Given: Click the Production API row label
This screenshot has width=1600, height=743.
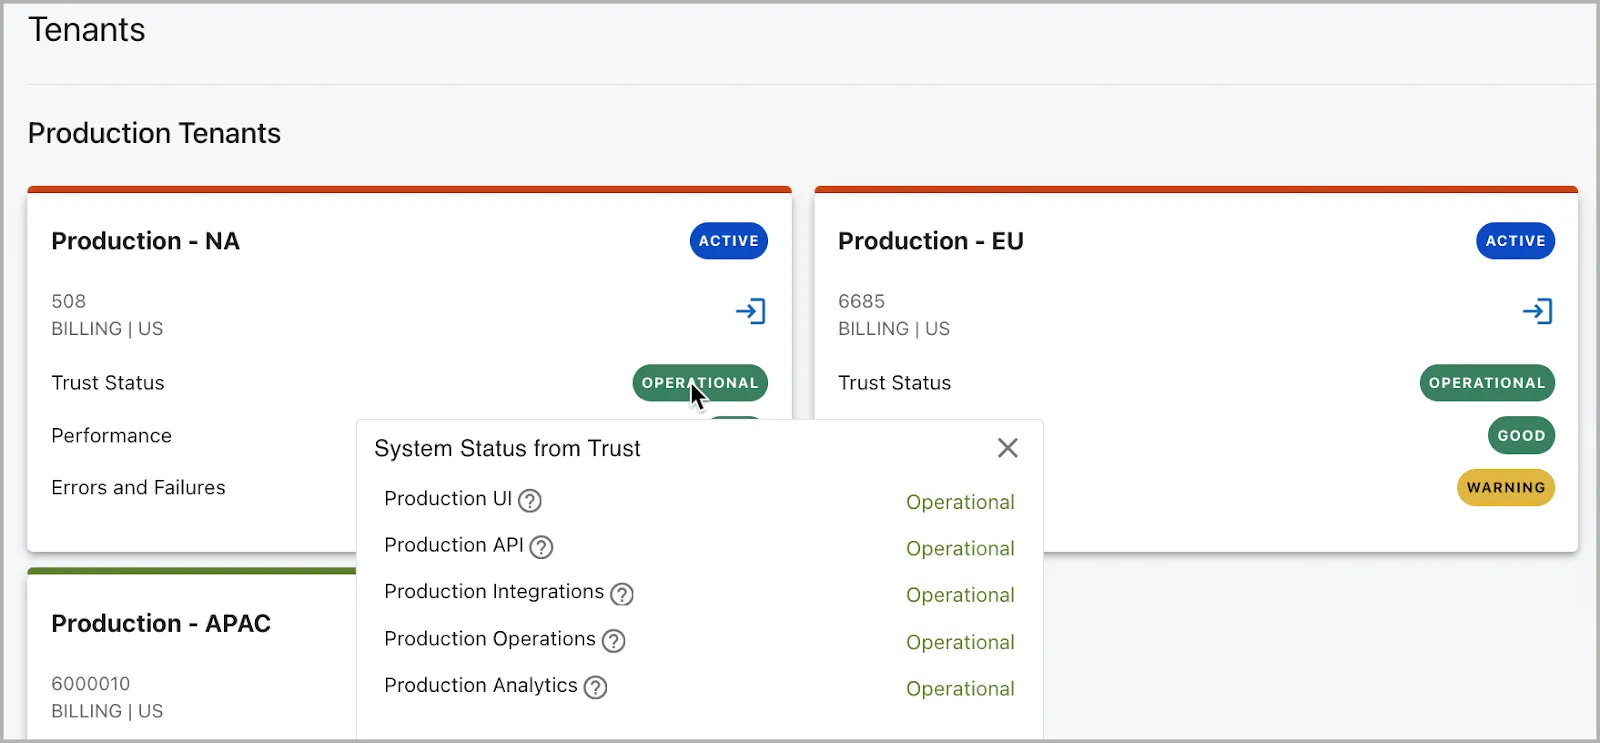Looking at the screenshot, I should (454, 545).
